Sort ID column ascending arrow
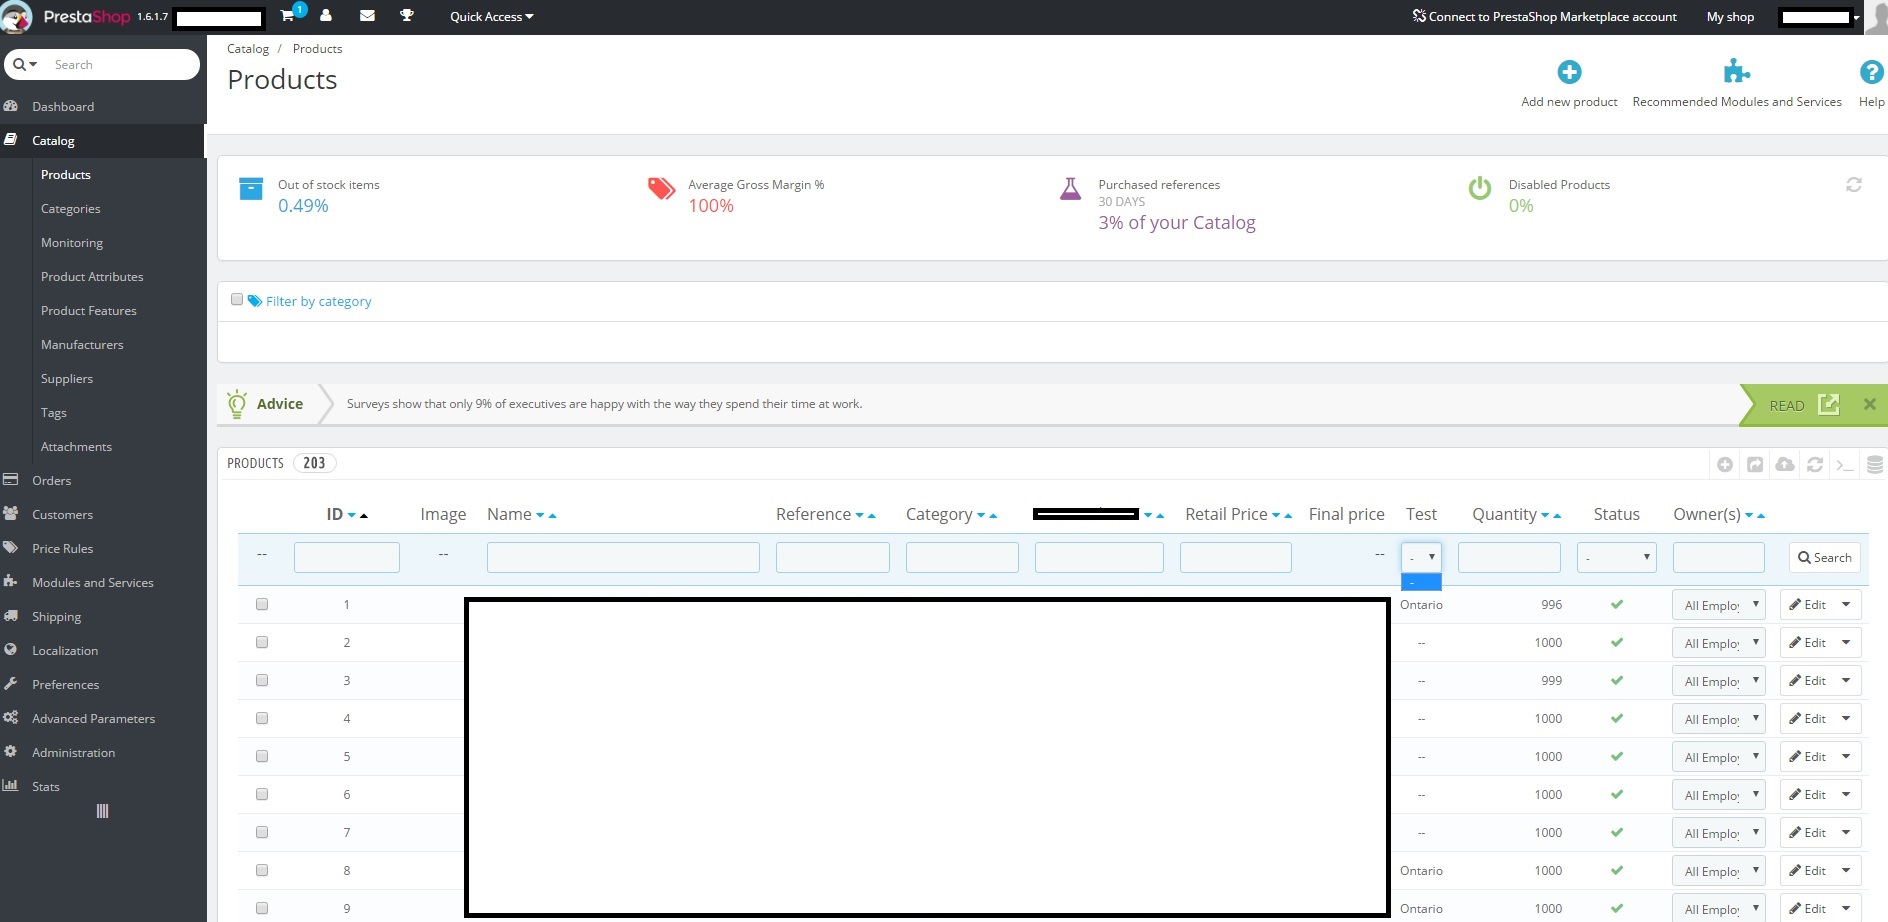The height and width of the screenshot is (922, 1888). tap(364, 516)
